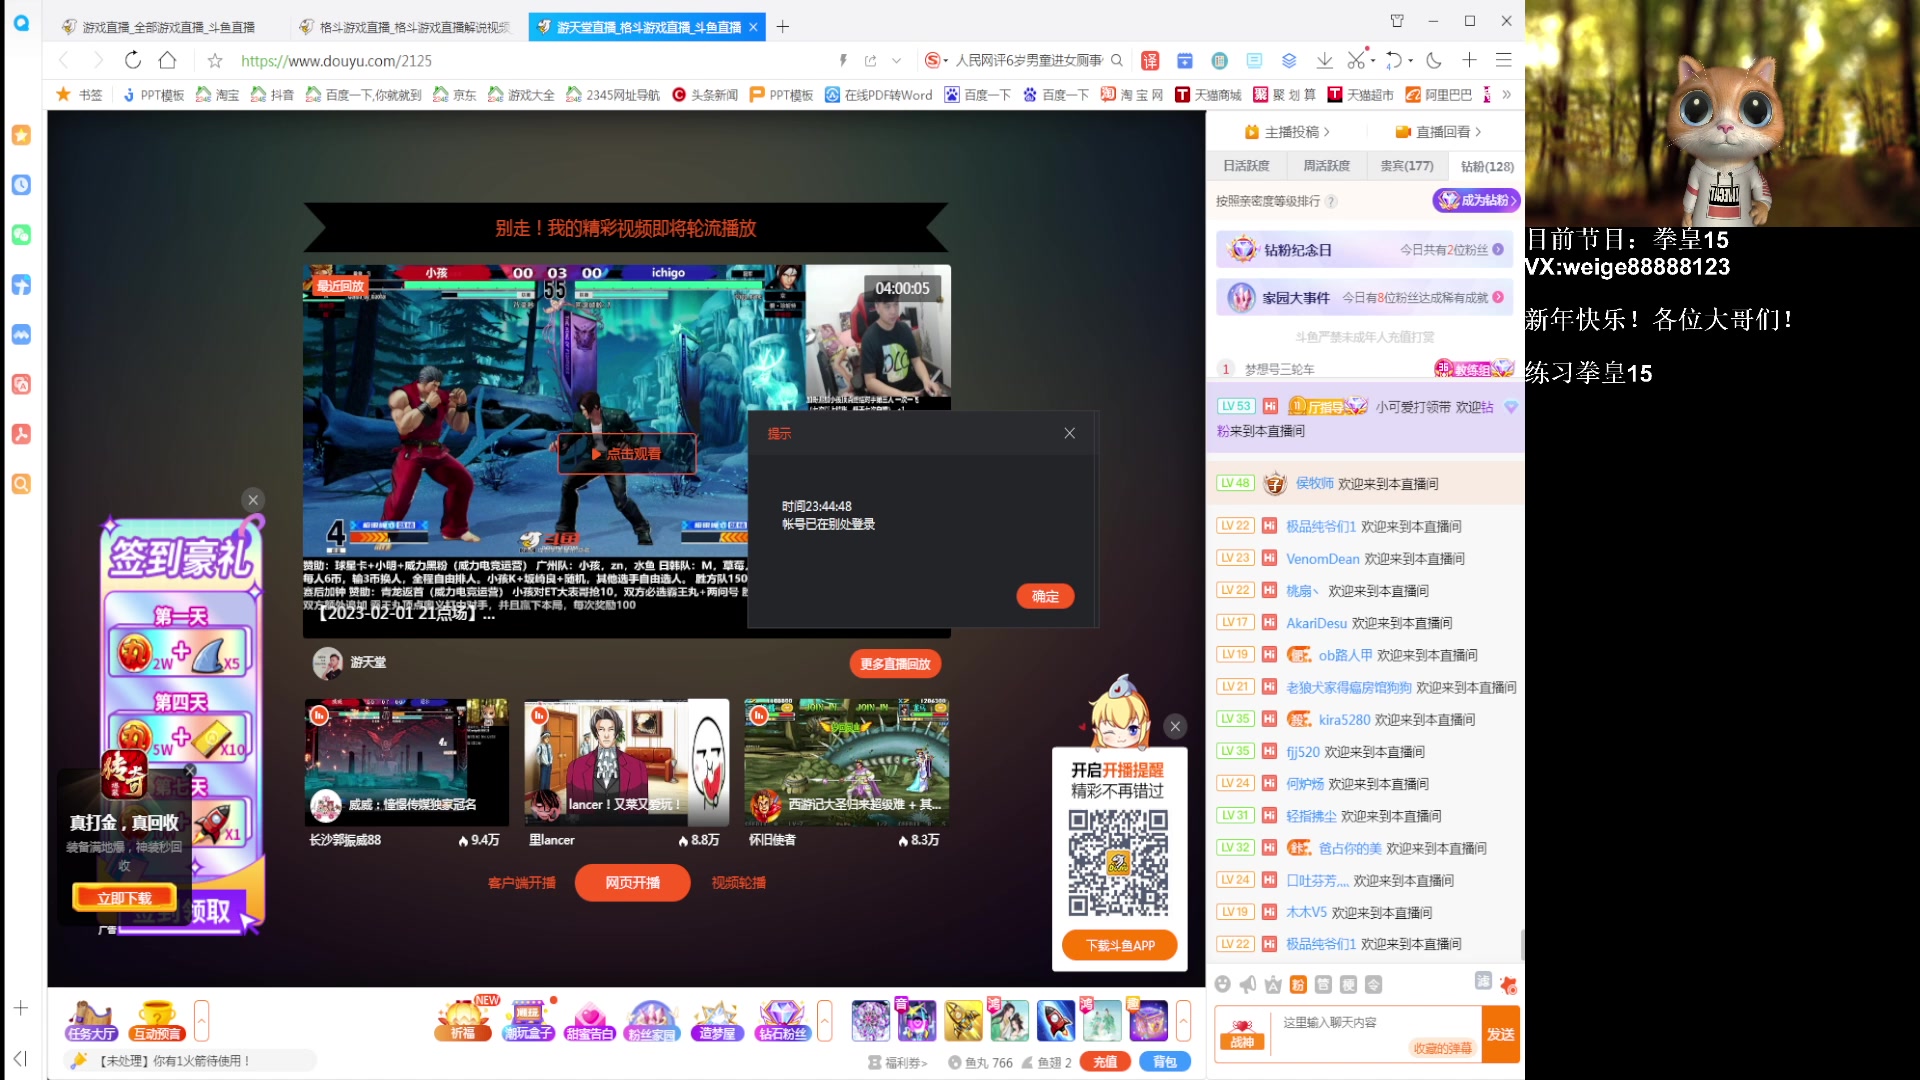
Task: Click the crown font-style icon in chat
Action: tap(1273, 985)
